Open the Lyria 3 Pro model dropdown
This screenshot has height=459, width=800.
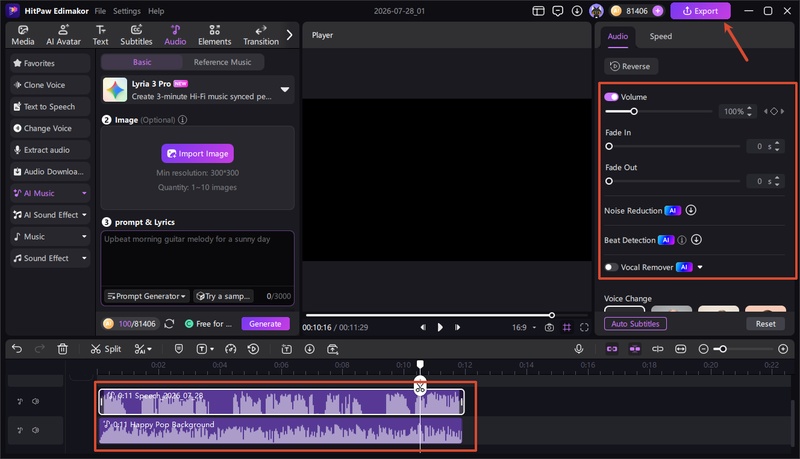pos(285,89)
